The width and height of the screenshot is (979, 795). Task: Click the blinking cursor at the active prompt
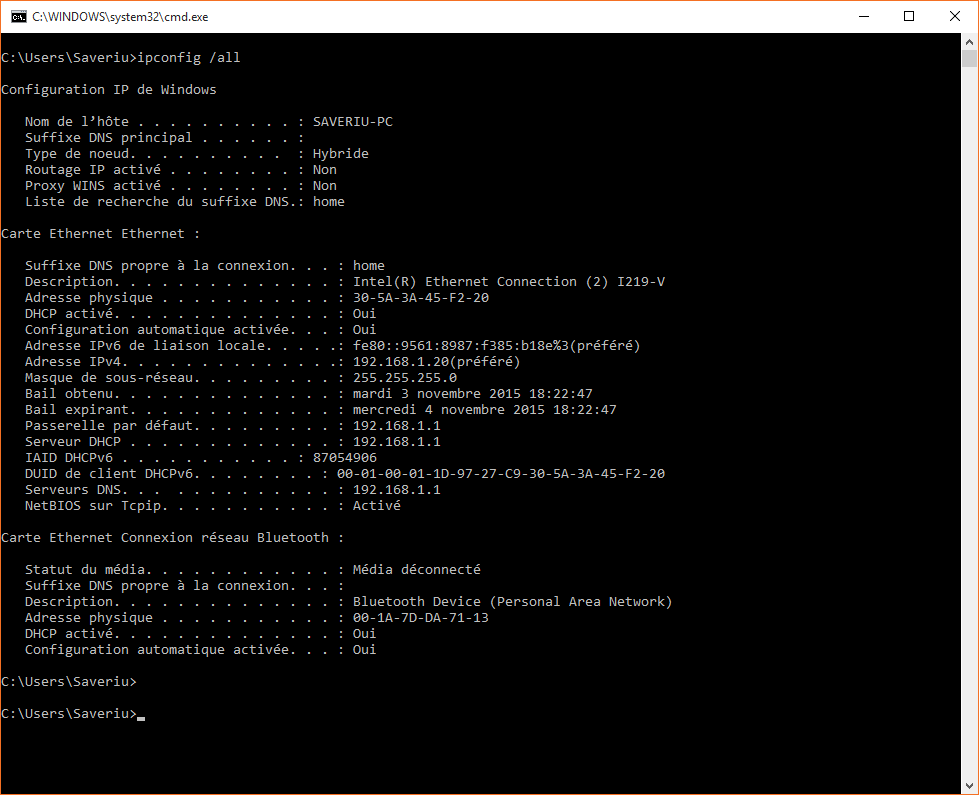[x=141, y=717]
